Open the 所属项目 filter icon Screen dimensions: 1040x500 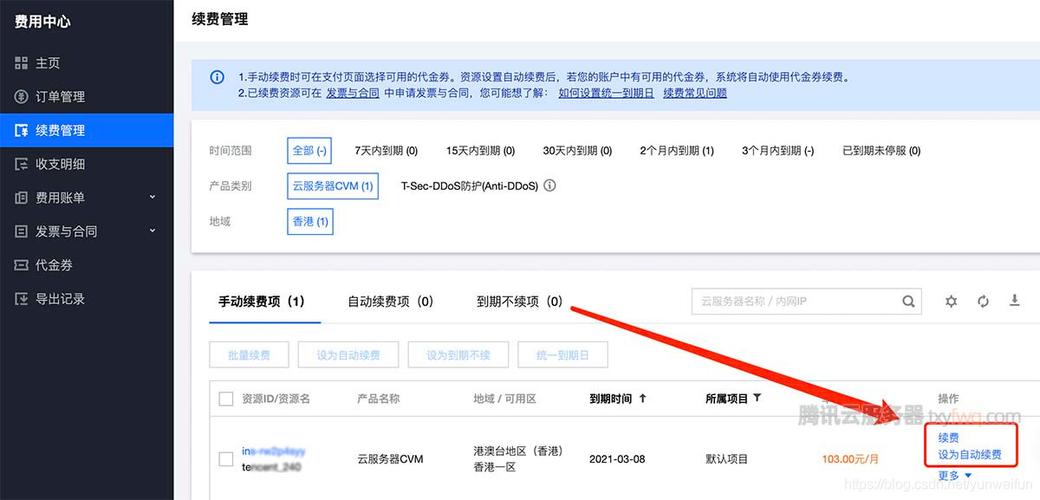[x=757, y=398]
